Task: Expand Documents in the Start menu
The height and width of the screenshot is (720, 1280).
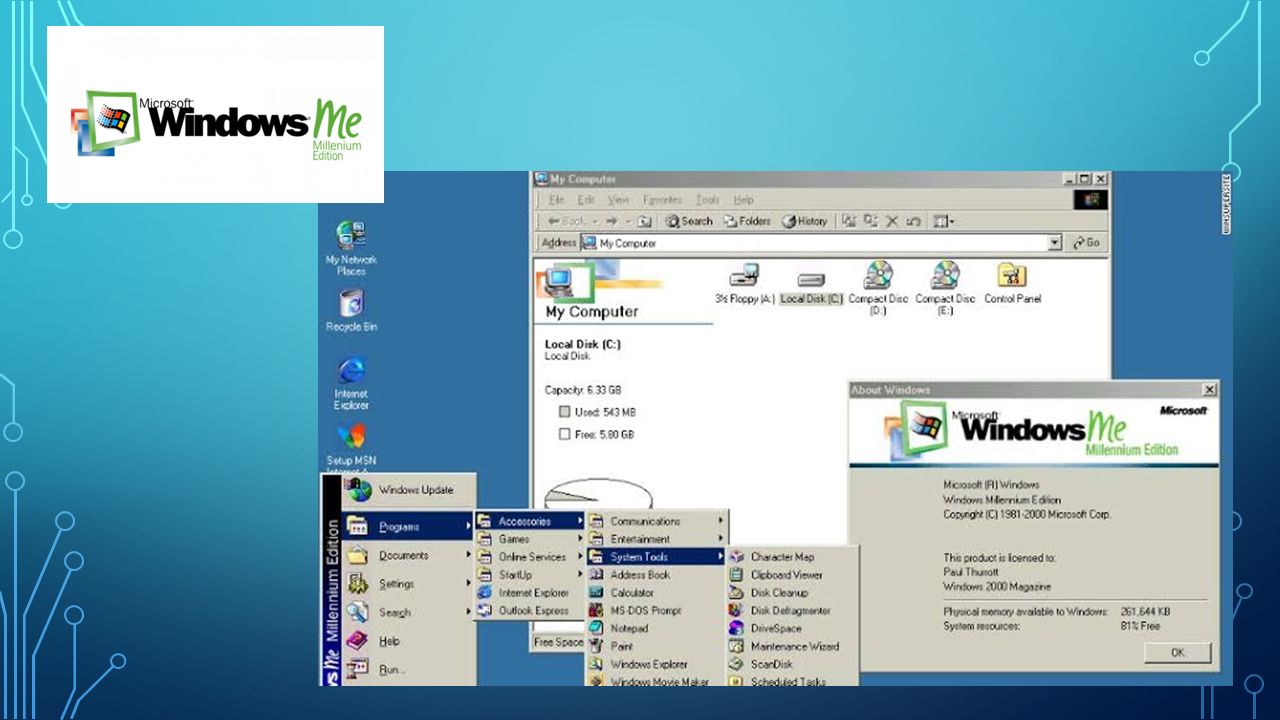Action: pyautogui.click(x=408, y=556)
